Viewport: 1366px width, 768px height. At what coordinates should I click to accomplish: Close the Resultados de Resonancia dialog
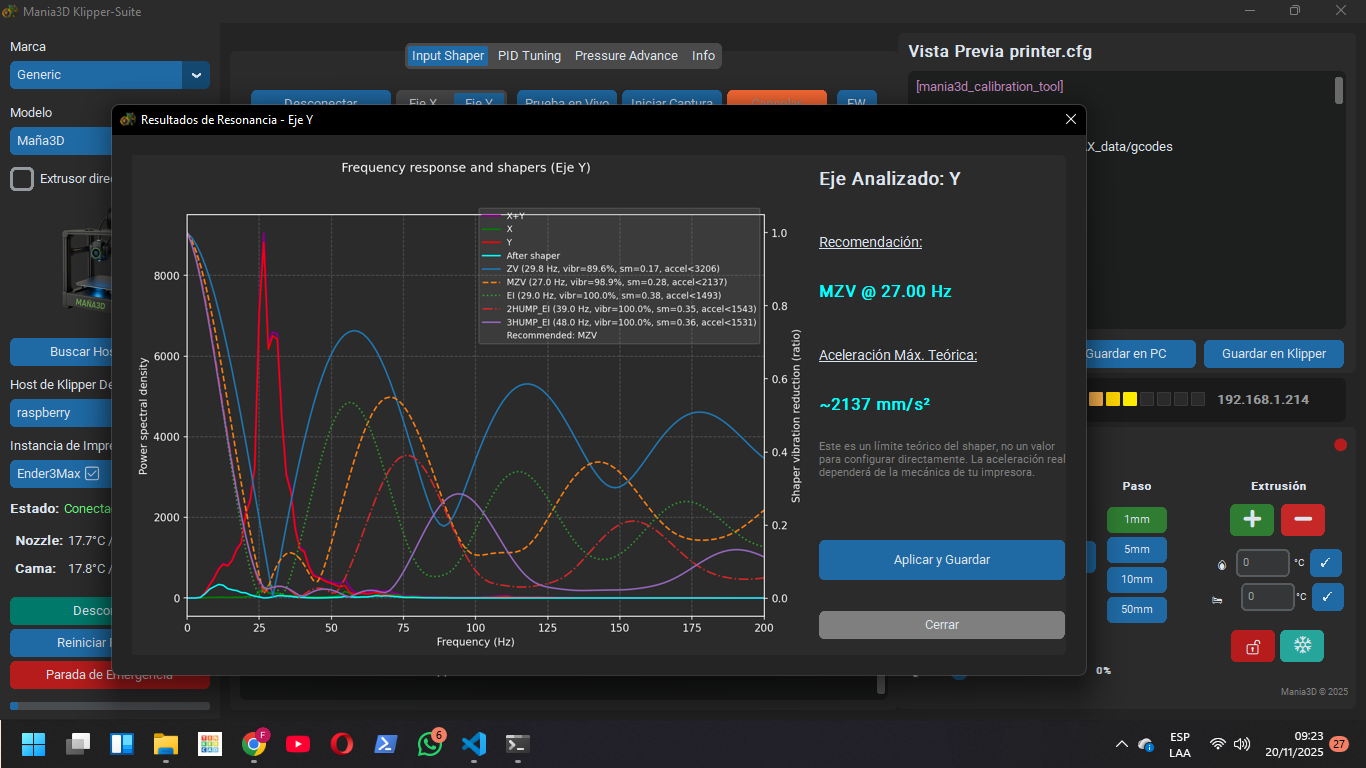pyautogui.click(x=1070, y=120)
